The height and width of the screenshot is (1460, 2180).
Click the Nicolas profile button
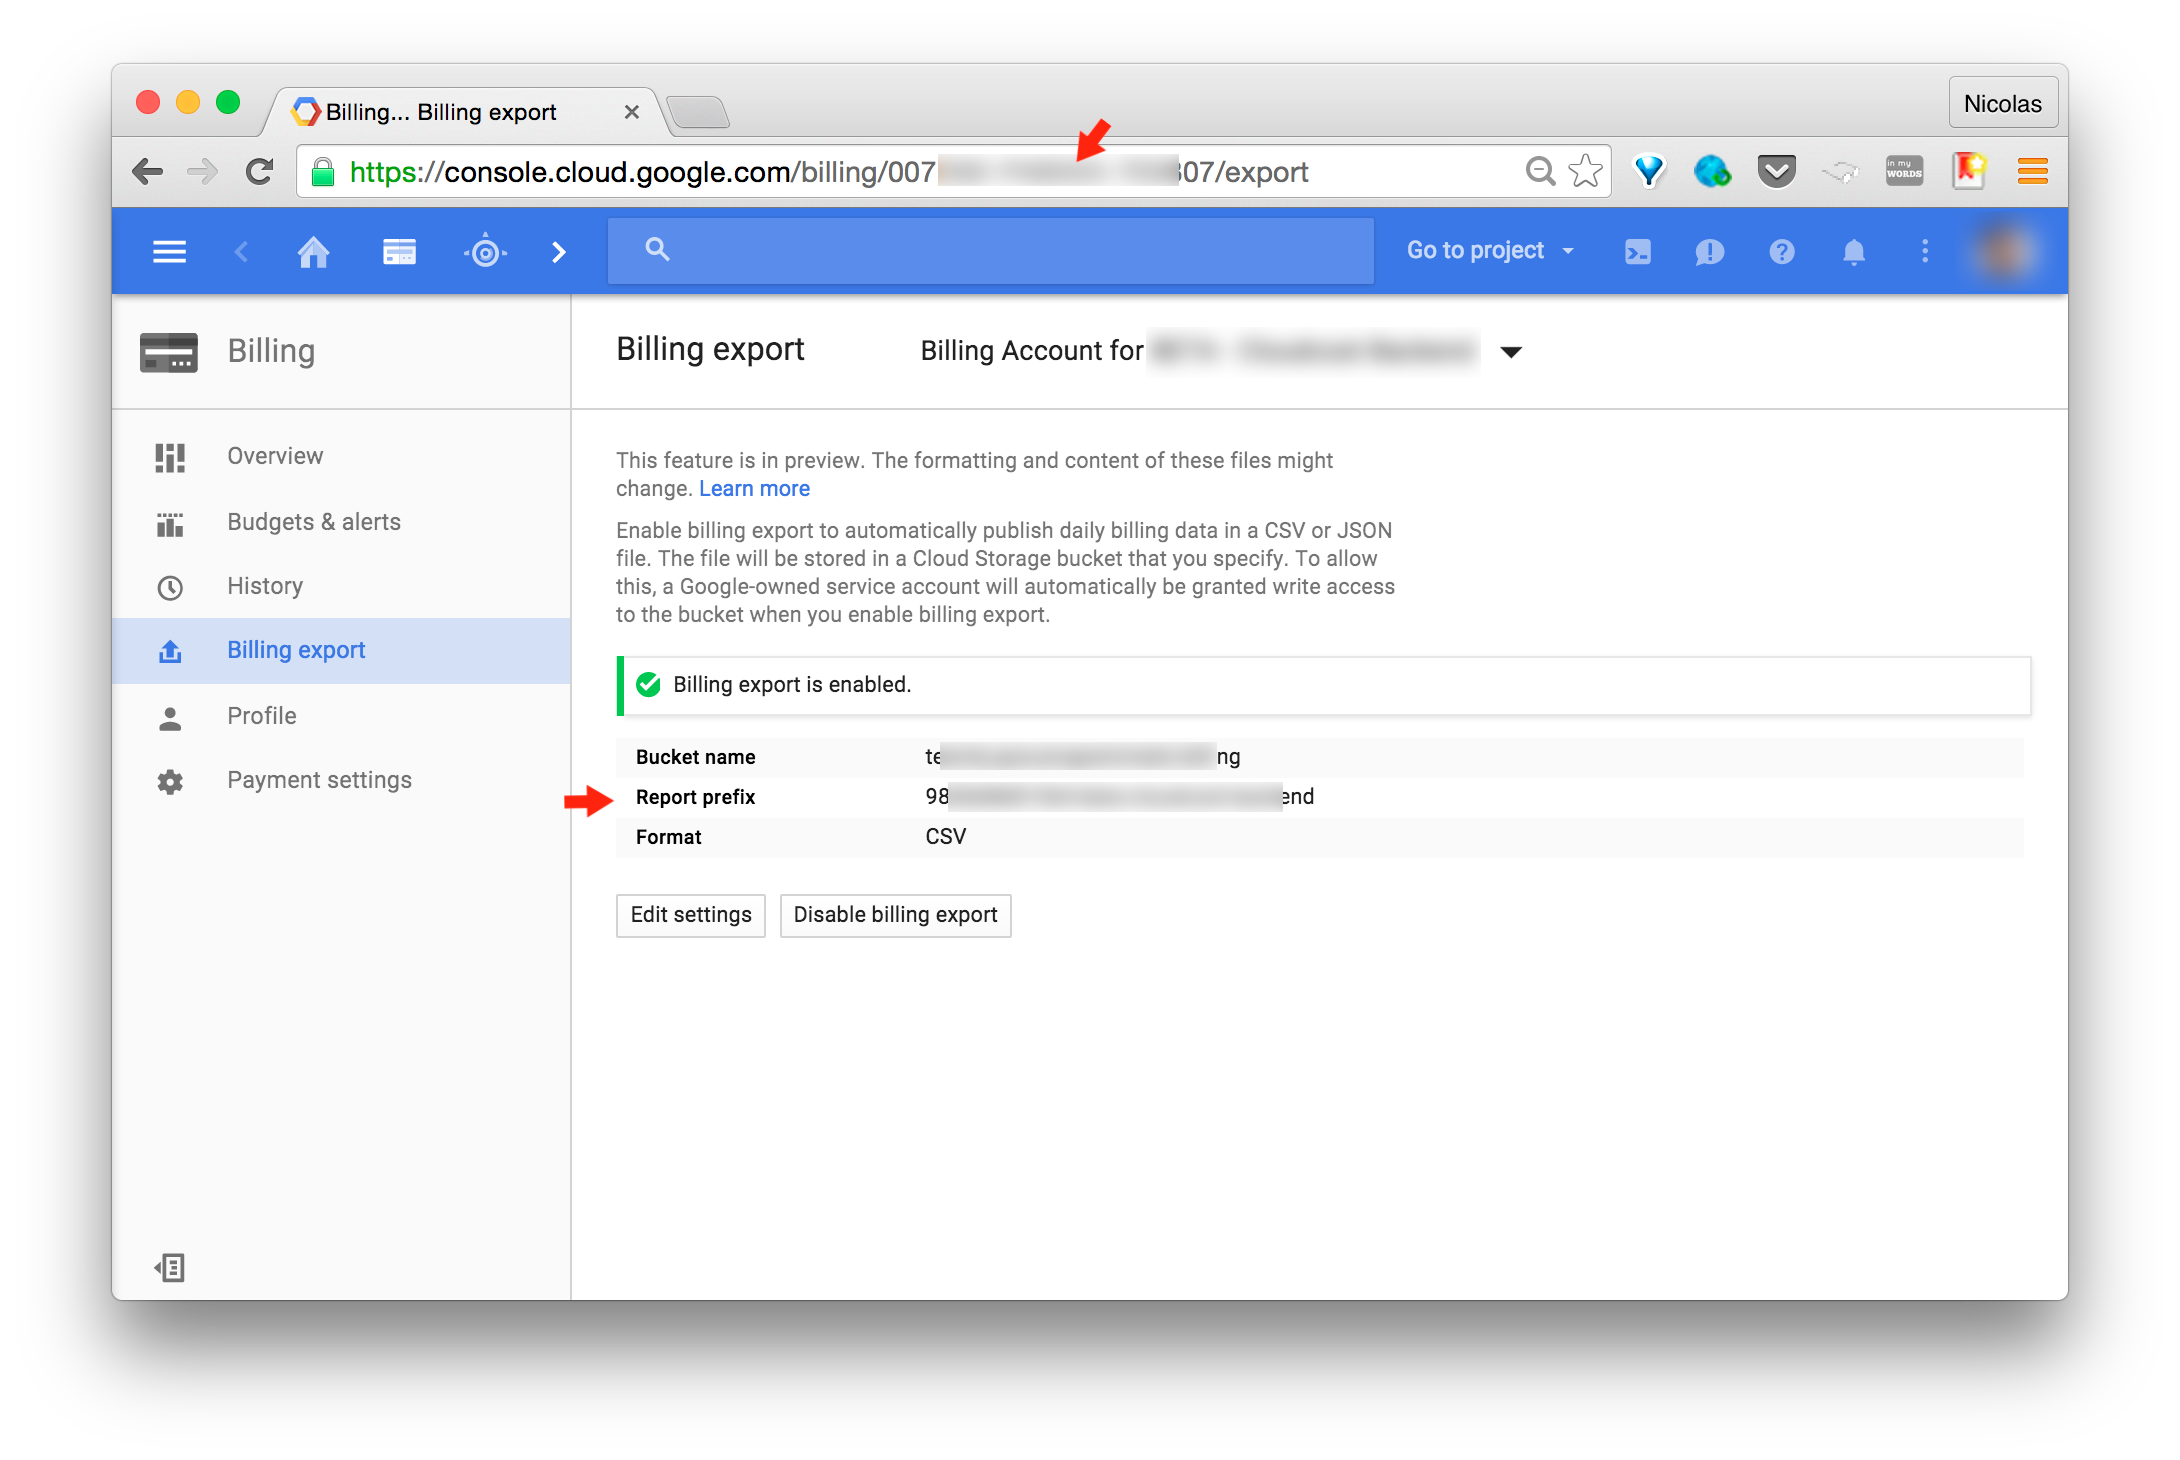click(x=2003, y=103)
